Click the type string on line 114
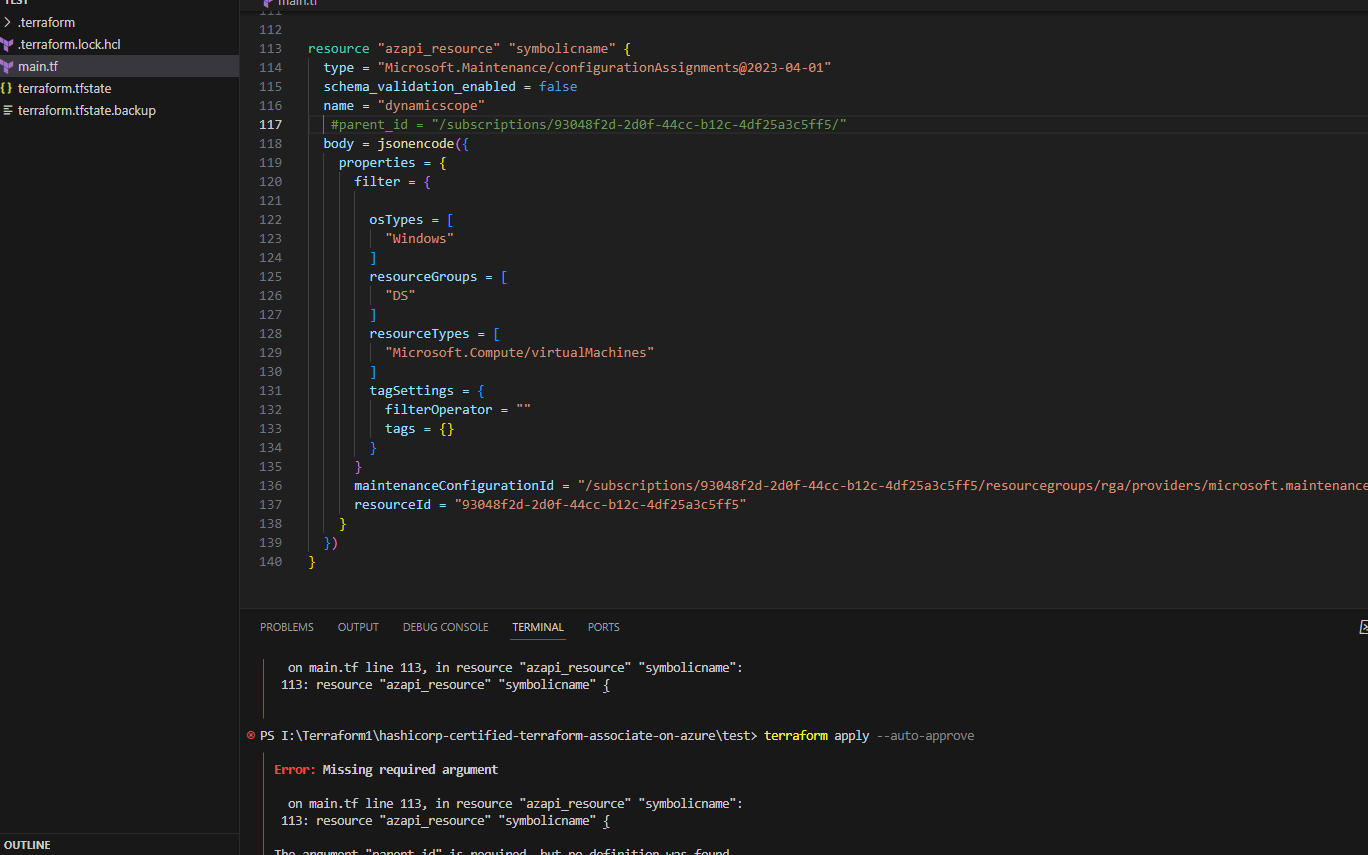 point(604,67)
